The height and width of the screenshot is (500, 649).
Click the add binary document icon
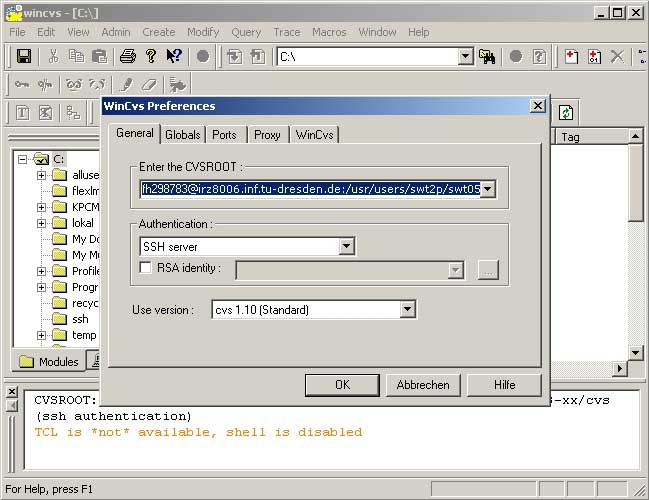594,56
